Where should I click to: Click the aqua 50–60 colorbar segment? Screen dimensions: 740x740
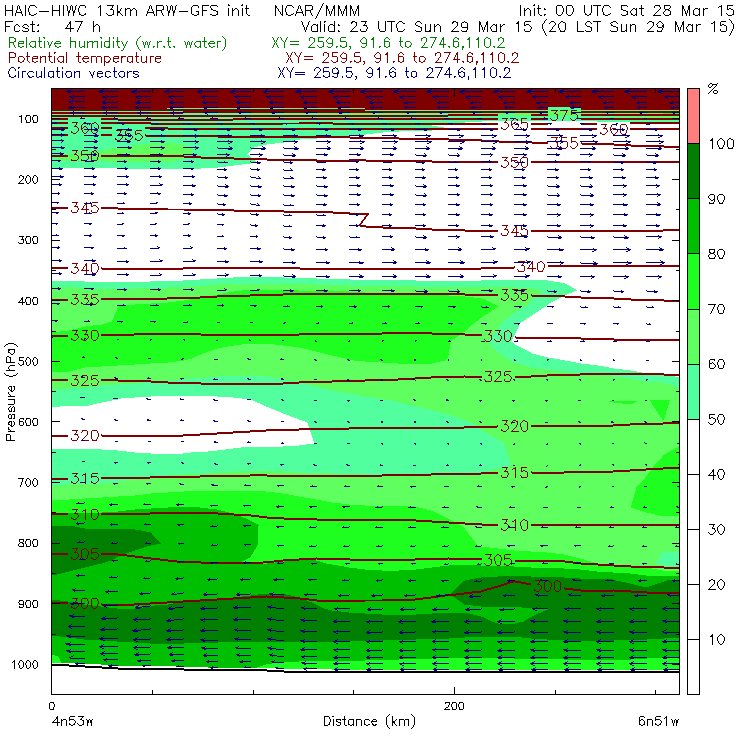[693, 392]
